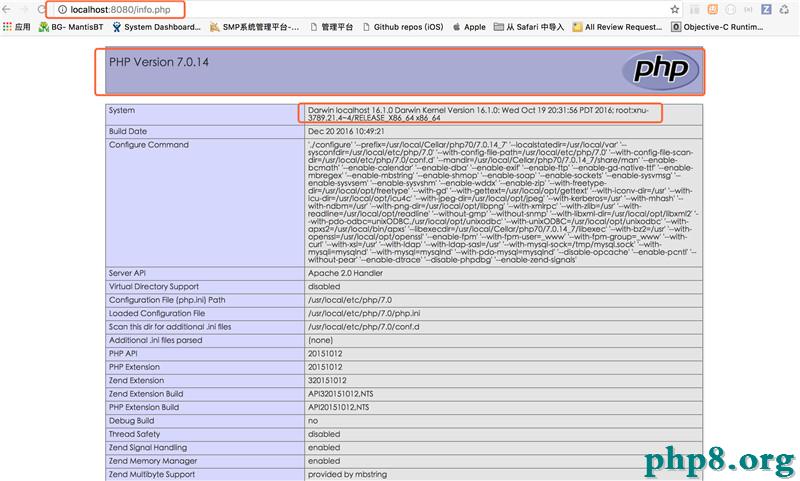Image resolution: width=800 pixels, height=481 pixels.
Task: Click the recycle arrows extension icon
Action: coord(784,9)
